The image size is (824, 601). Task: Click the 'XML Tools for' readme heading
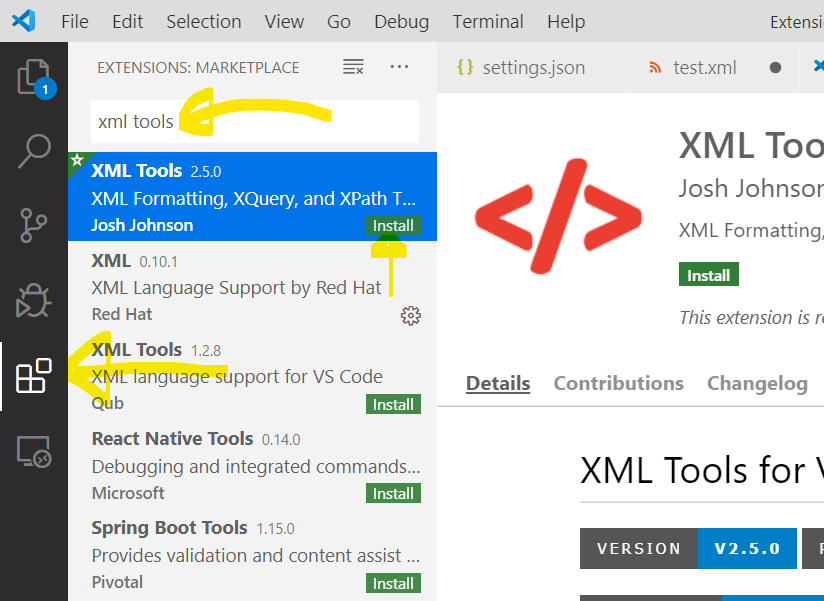[x=693, y=470]
